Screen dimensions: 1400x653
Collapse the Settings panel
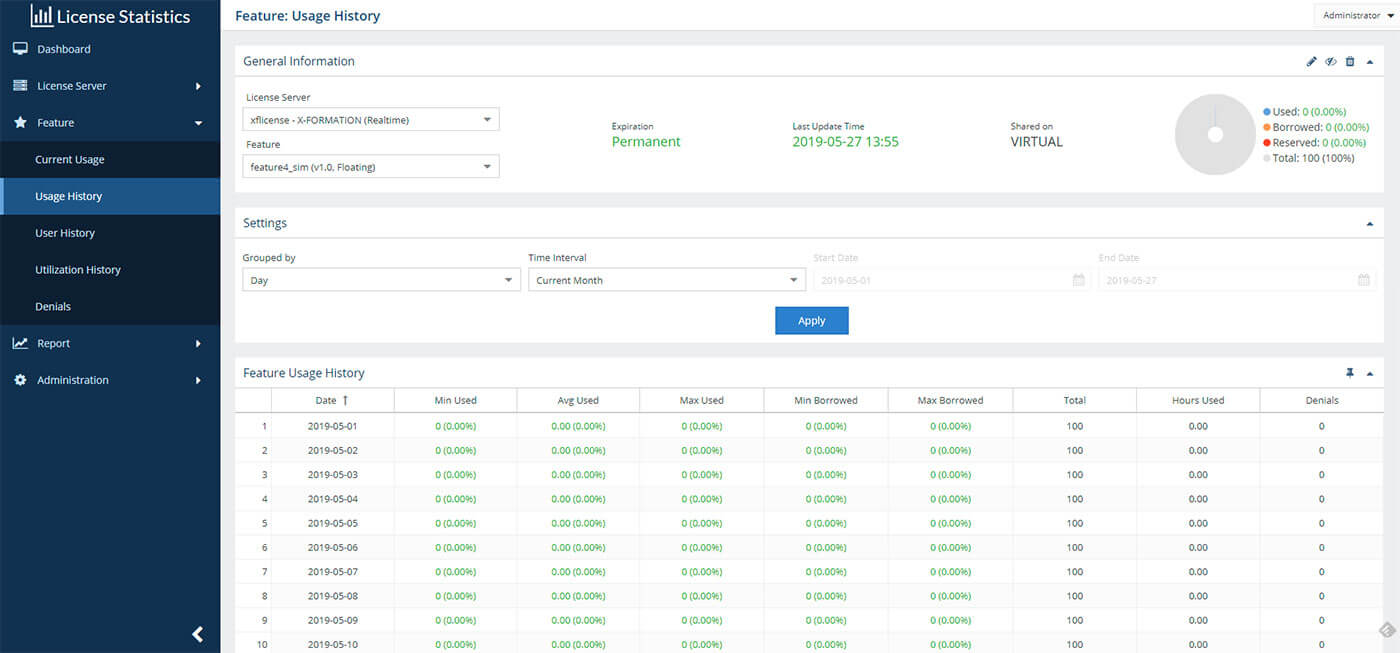tap(1370, 224)
